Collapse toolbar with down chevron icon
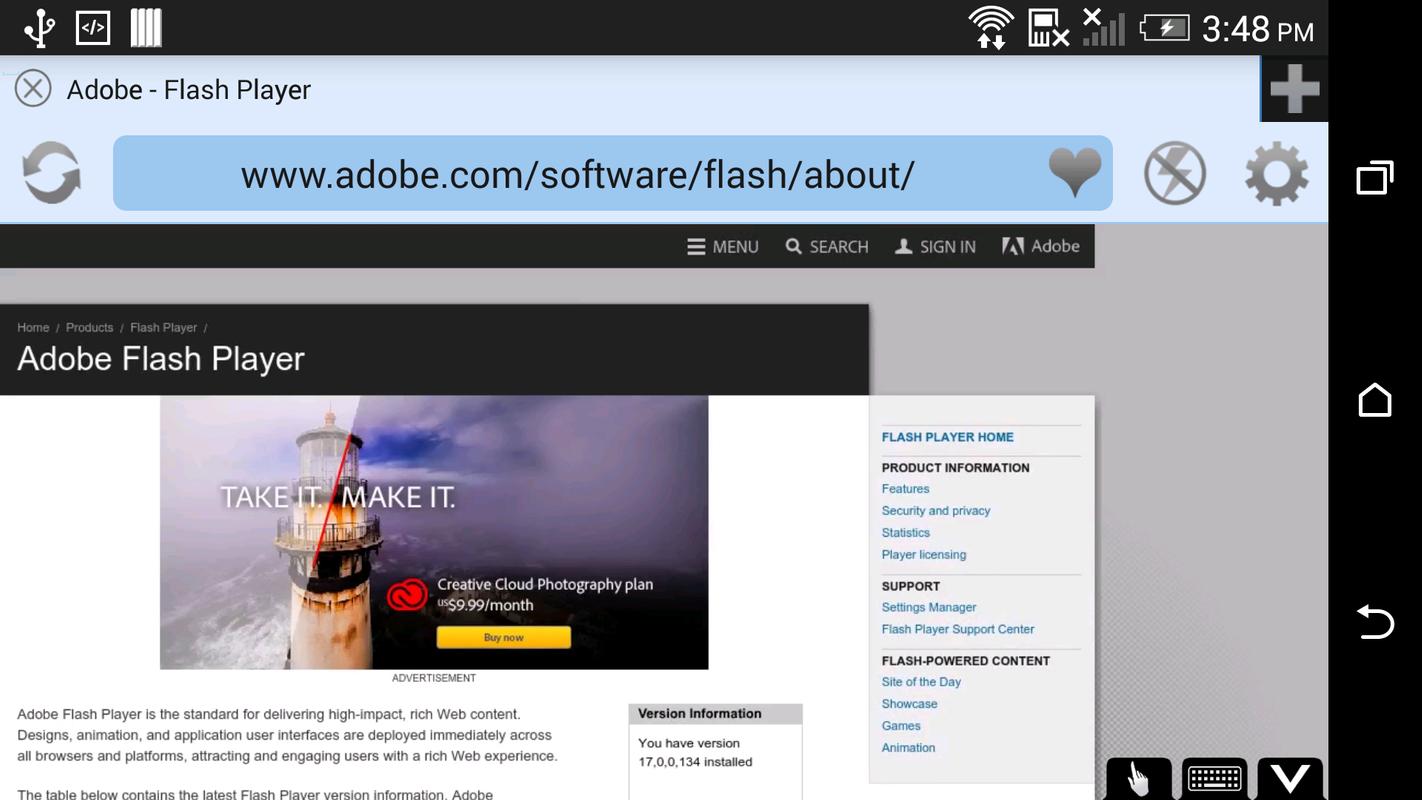Image resolution: width=1422 pixels, height=800 pixels. pyautogui.click(x=1290, y=778)
